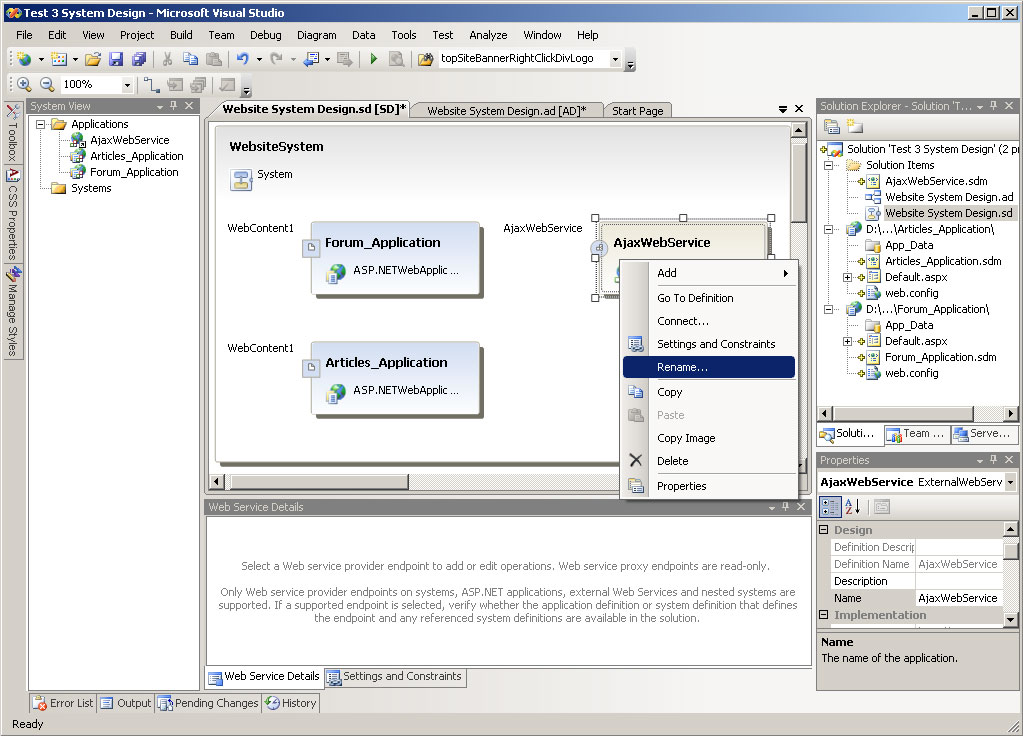Viewport: 1023px width, 736px height.
Task: Collapse the Implementation category in Properties
Action: click(x=824, y=615)
